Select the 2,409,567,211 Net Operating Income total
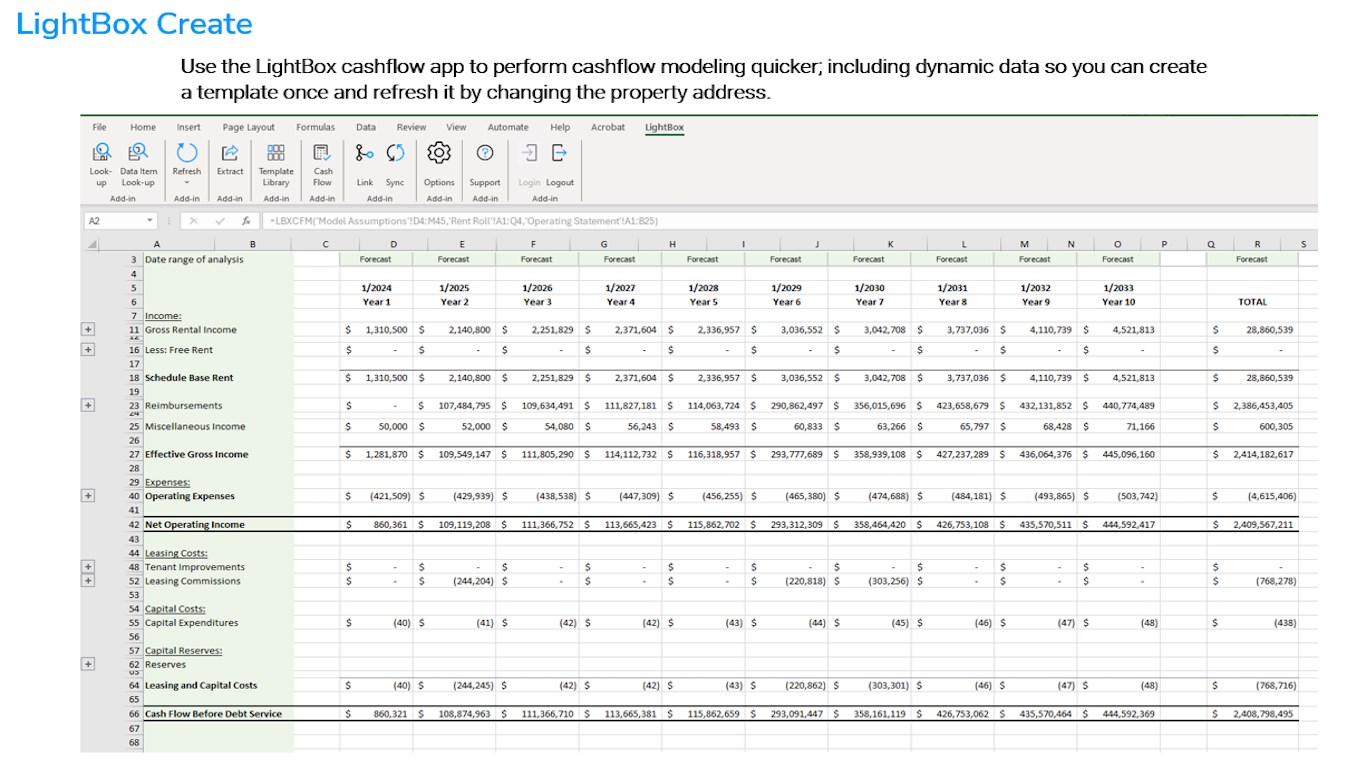 click(1252, 524)
